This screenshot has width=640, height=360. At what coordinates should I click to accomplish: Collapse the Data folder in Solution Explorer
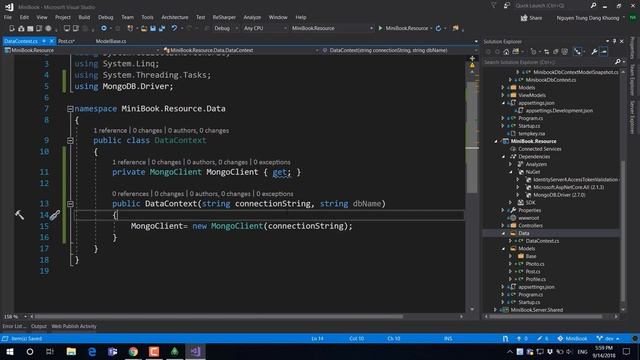(x=503, y=233)
